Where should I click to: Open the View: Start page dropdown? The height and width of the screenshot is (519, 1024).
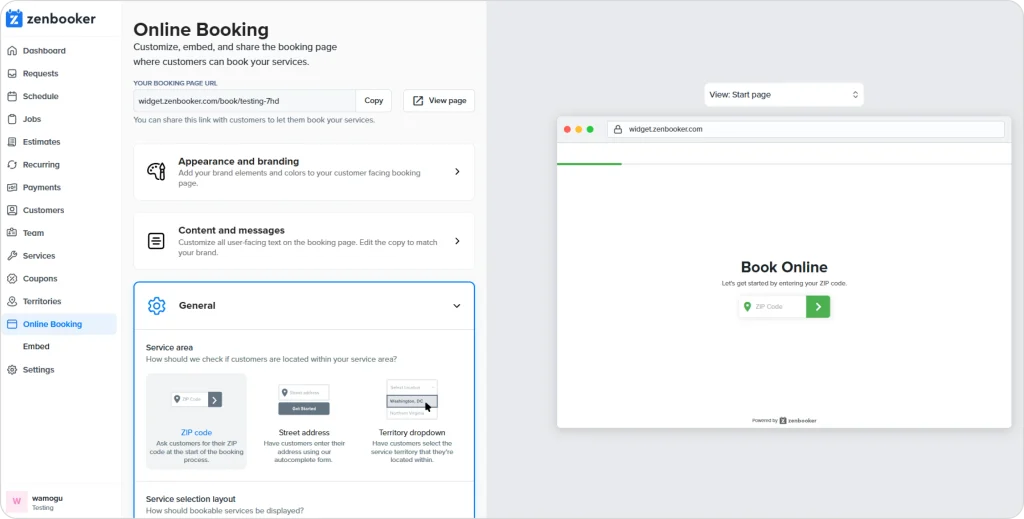click(x=784, y=95)
